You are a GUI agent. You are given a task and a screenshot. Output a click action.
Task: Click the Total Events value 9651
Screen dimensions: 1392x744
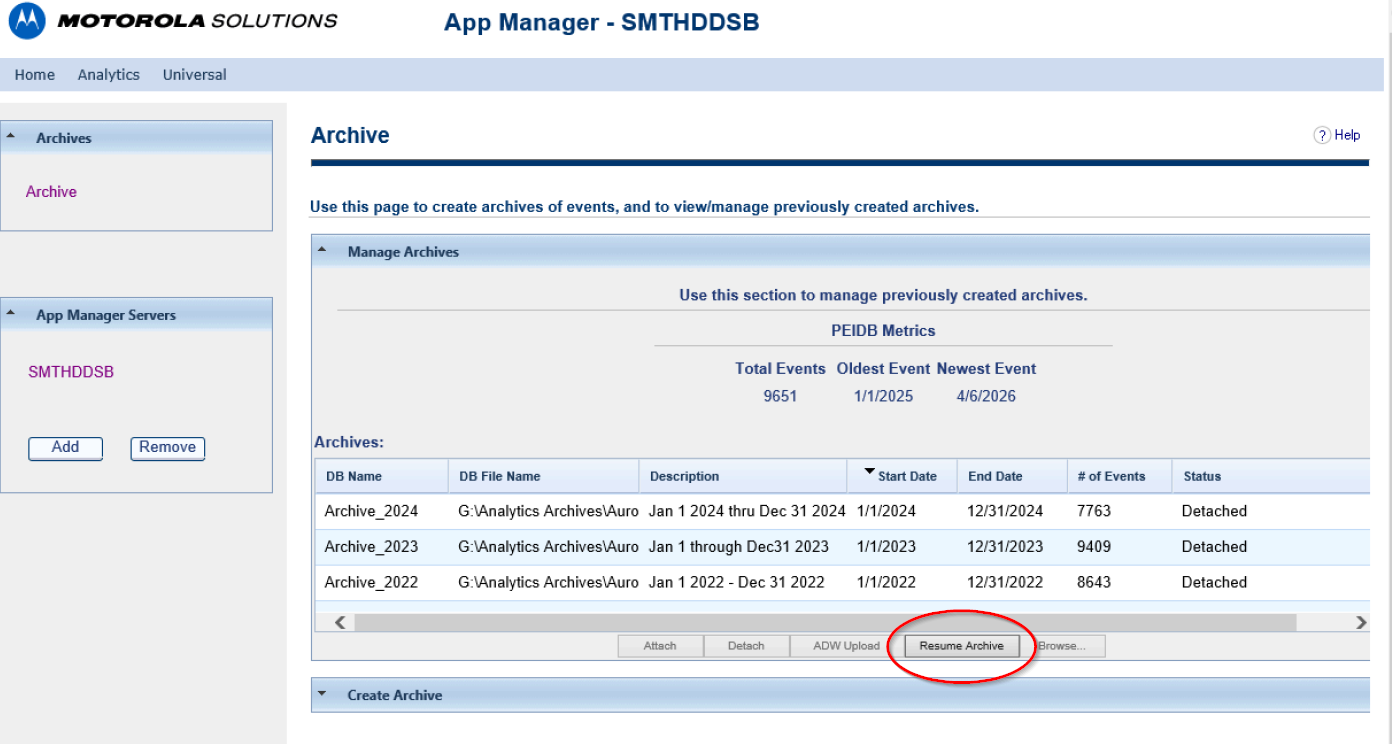[x=780, y=396]
